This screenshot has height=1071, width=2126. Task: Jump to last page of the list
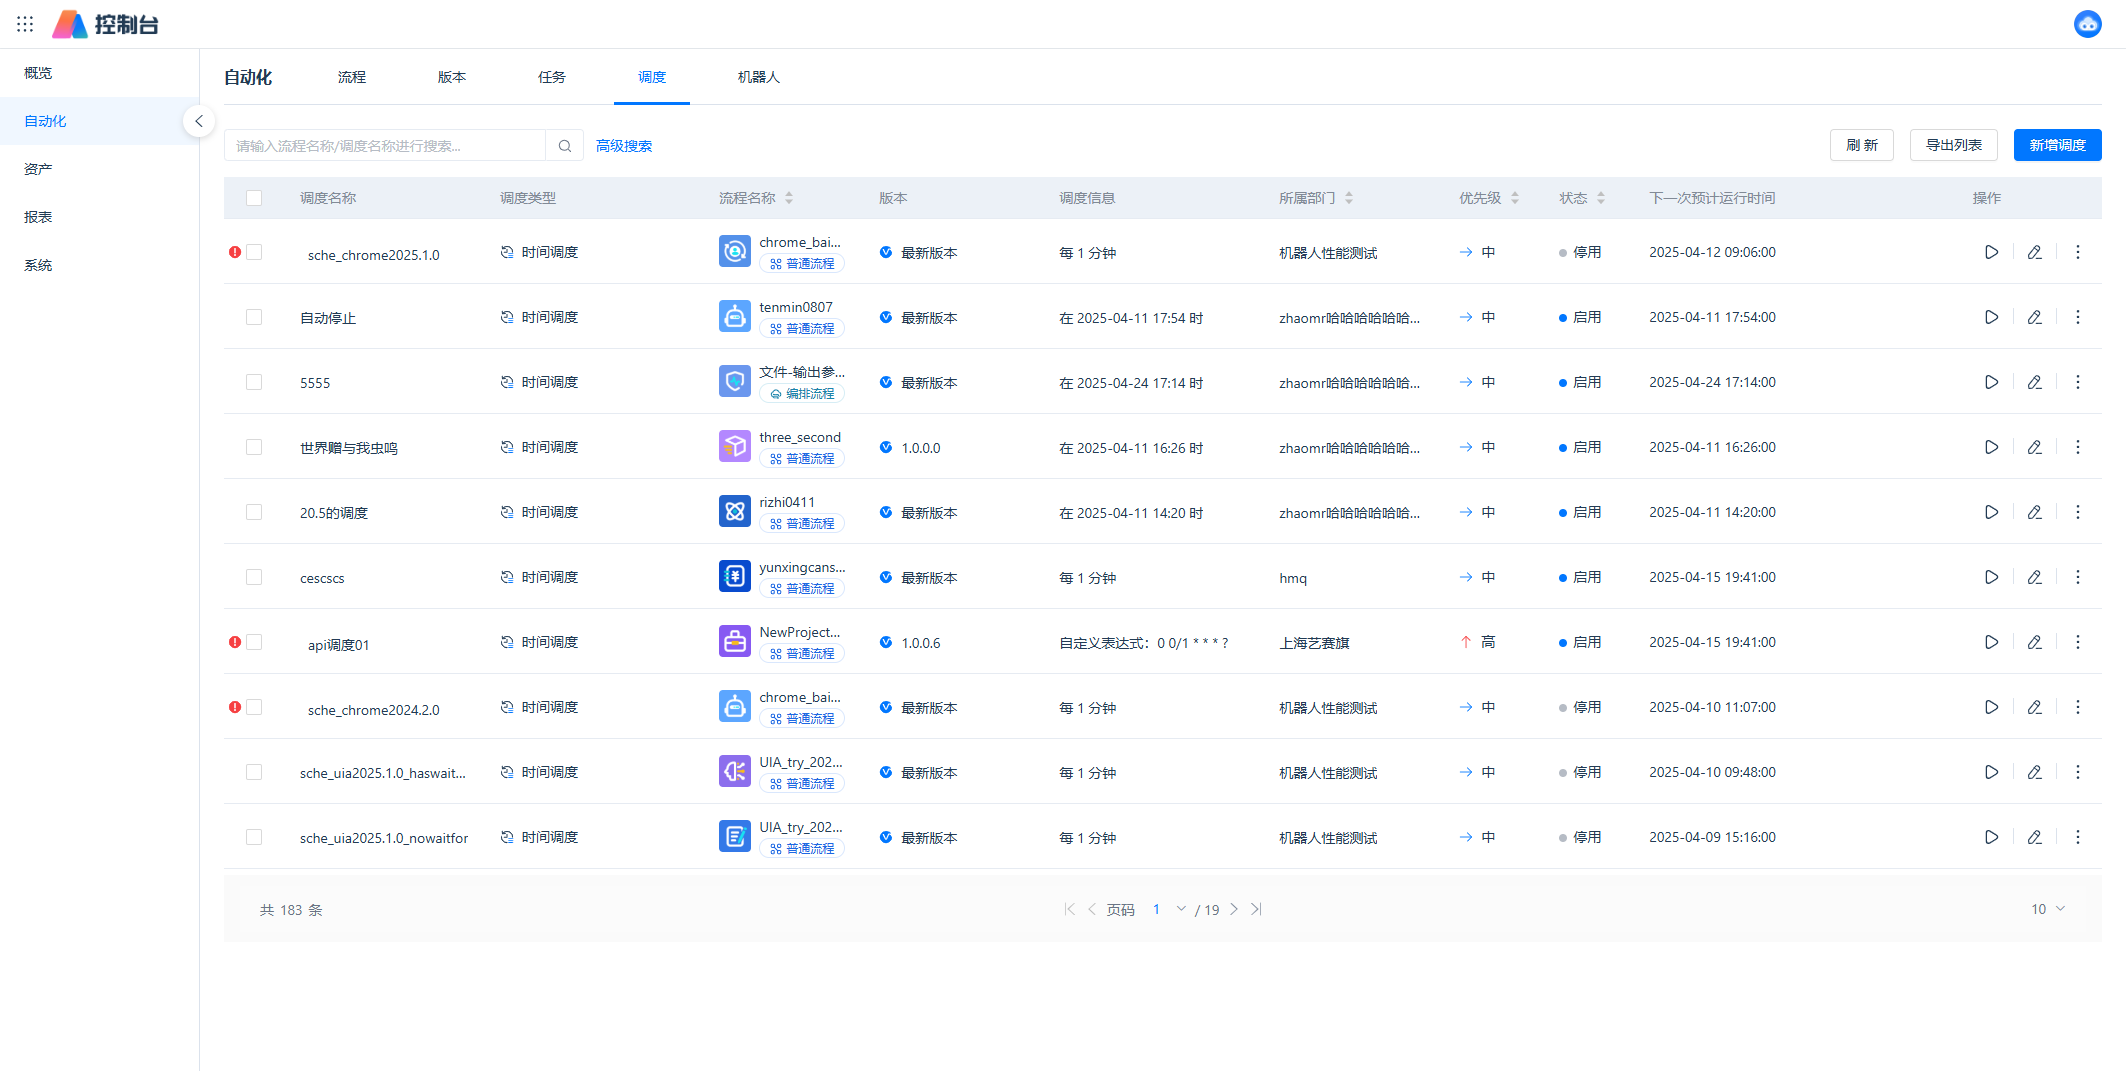pos(1257,909)
